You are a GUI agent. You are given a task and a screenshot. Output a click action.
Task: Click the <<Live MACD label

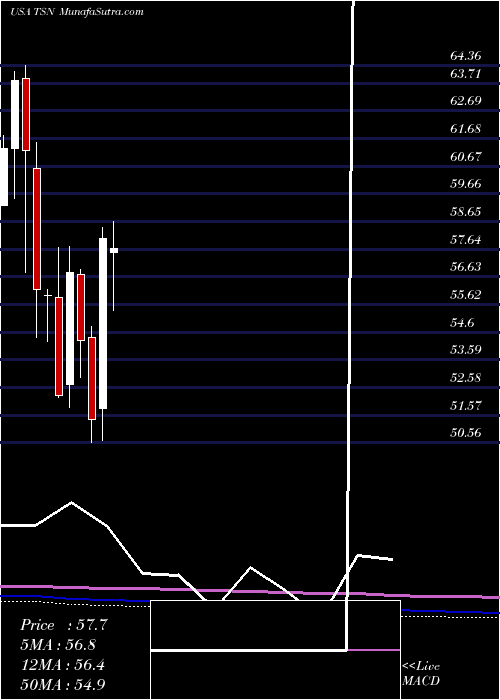coord(421,674)
